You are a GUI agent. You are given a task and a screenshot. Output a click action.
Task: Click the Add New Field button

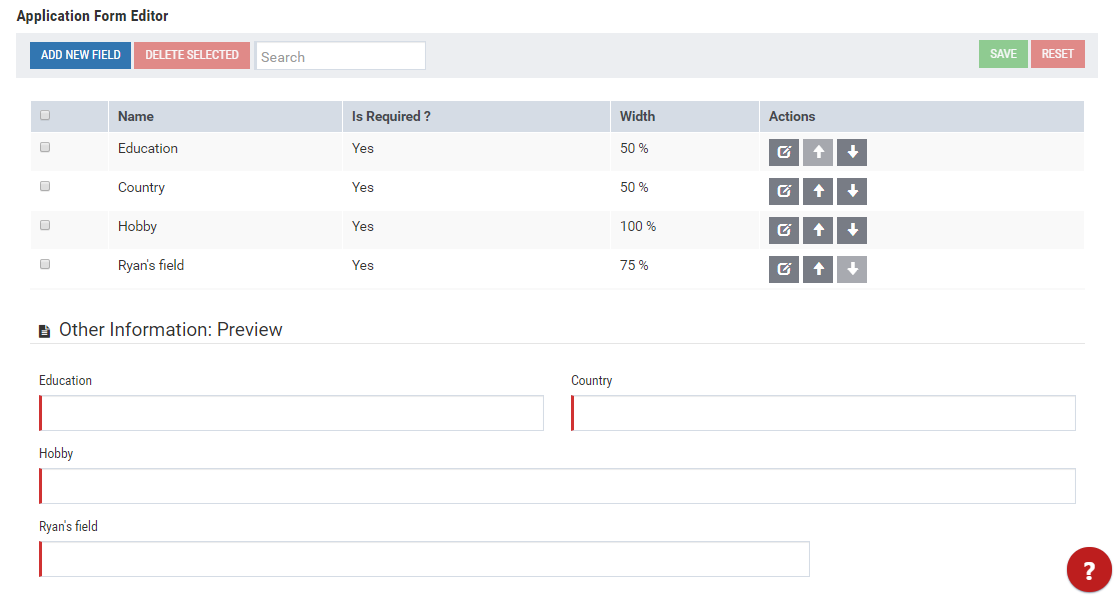pyautogui.click(x=80, y=55)
